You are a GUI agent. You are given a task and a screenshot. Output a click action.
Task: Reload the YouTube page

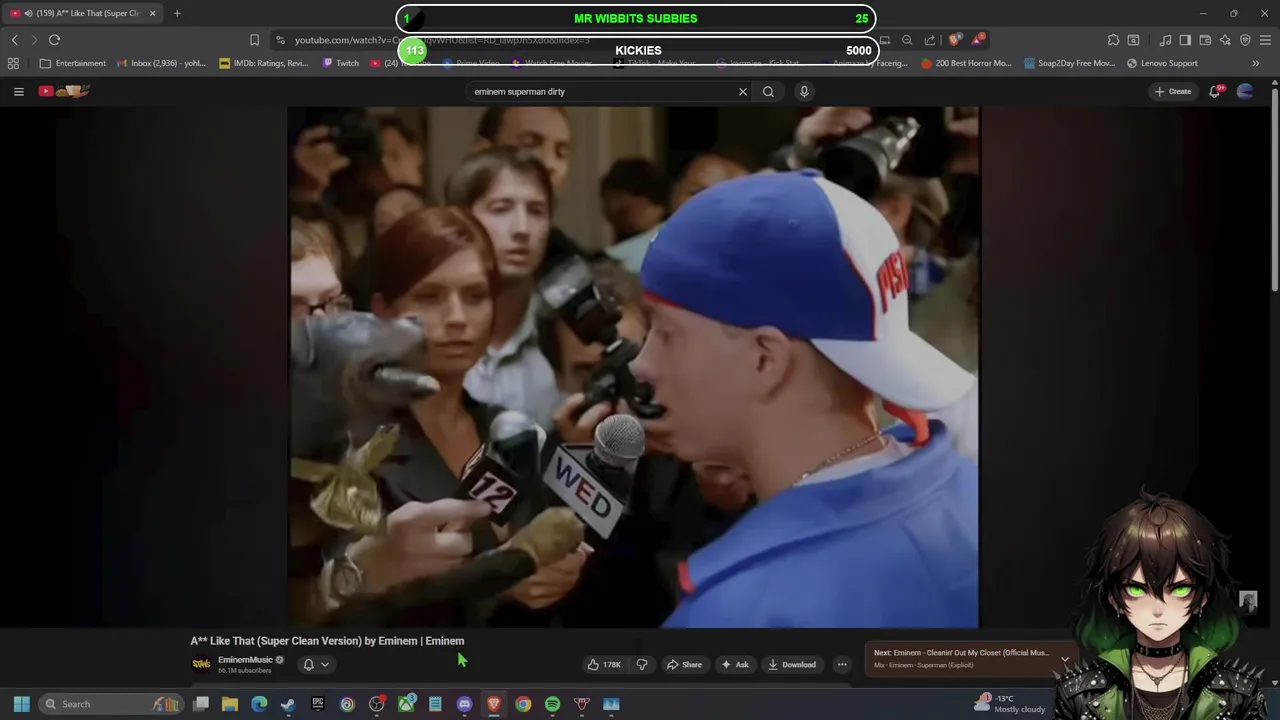point(54,40)
